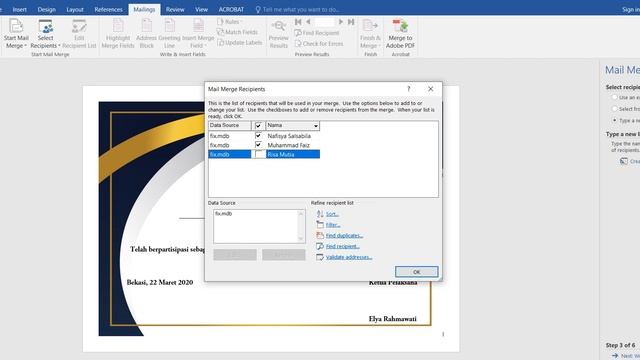The width and height of the screenshot is (640, 360).
Task: Click the Validate addresses icon
Action: (x=320, y=257)
